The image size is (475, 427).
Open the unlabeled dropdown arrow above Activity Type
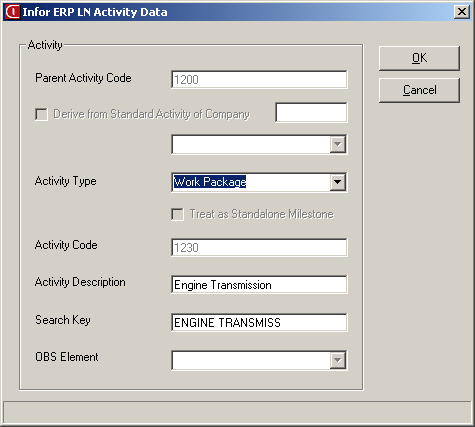click(338, 144)
